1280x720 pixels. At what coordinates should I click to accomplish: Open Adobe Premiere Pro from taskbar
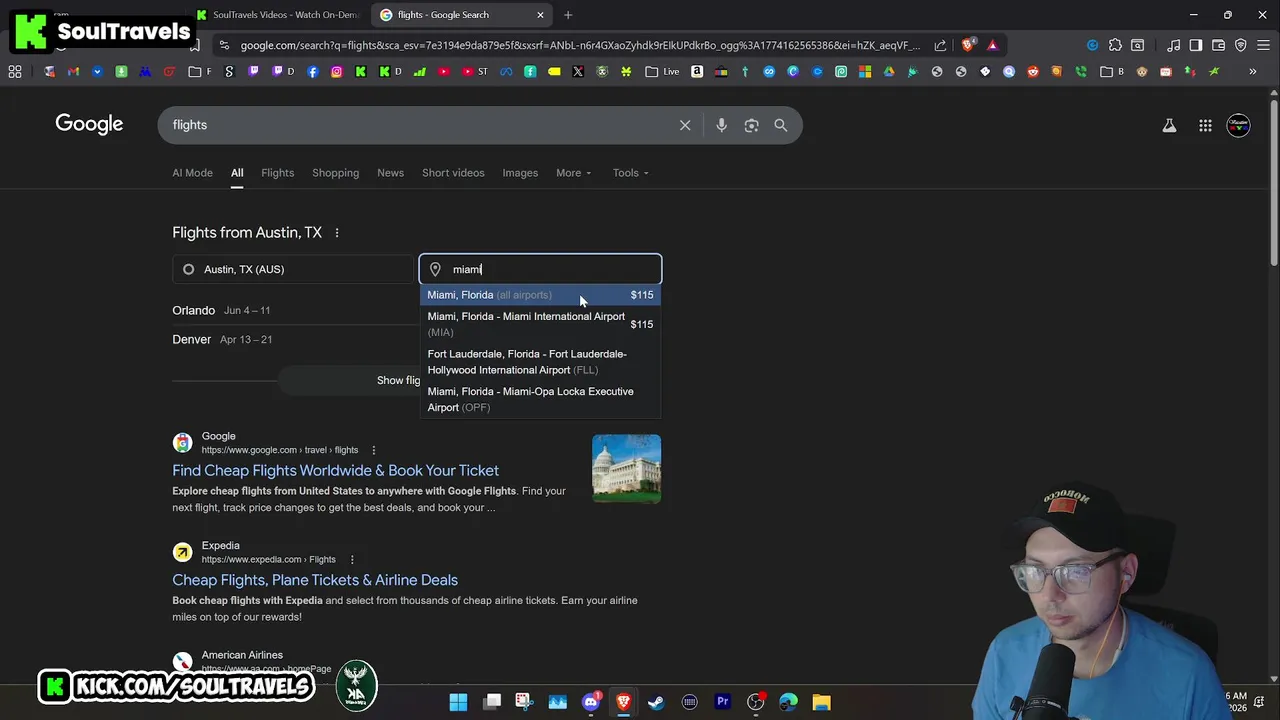(722, 702)
